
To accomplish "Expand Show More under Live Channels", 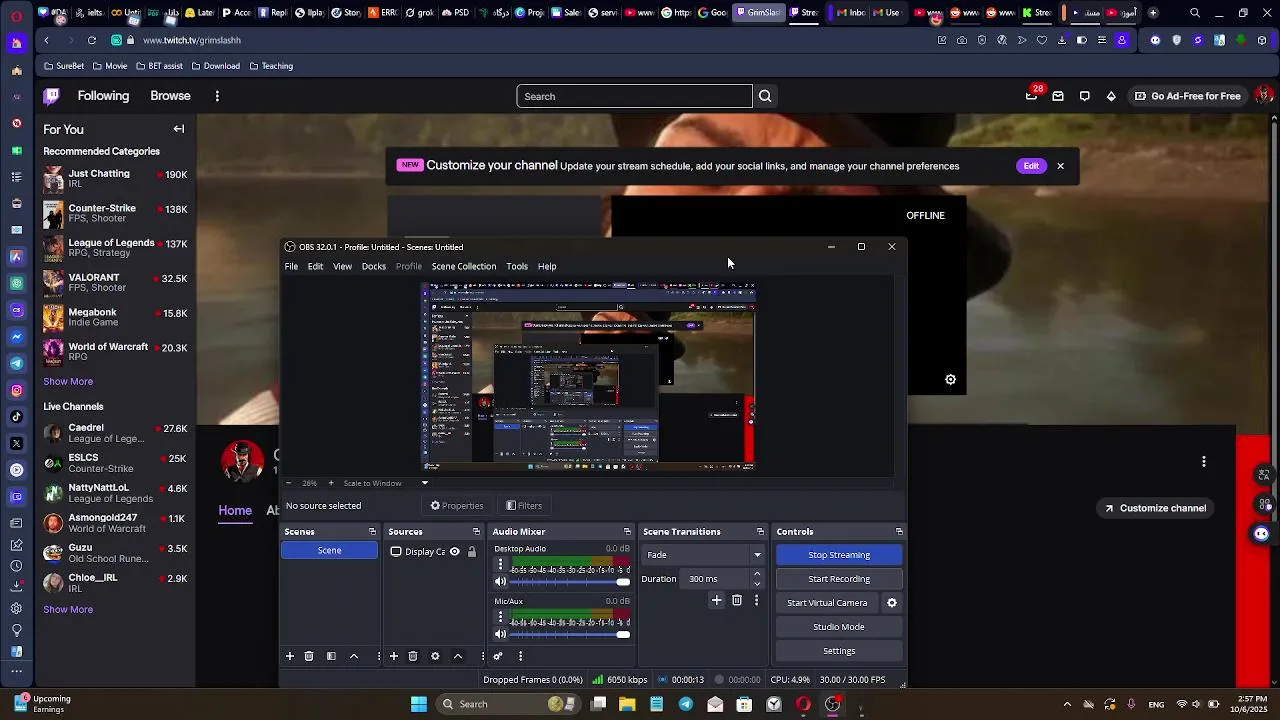I will click(68, 609).
